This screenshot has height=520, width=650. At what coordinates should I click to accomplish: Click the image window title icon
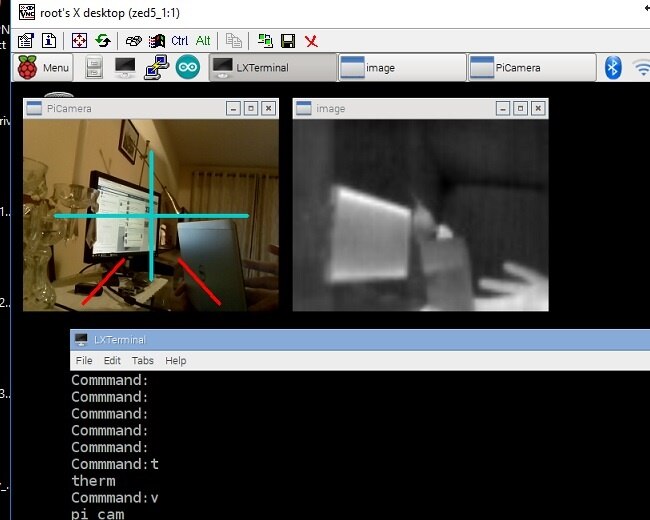pyautogui.click(x=303, y=108)
